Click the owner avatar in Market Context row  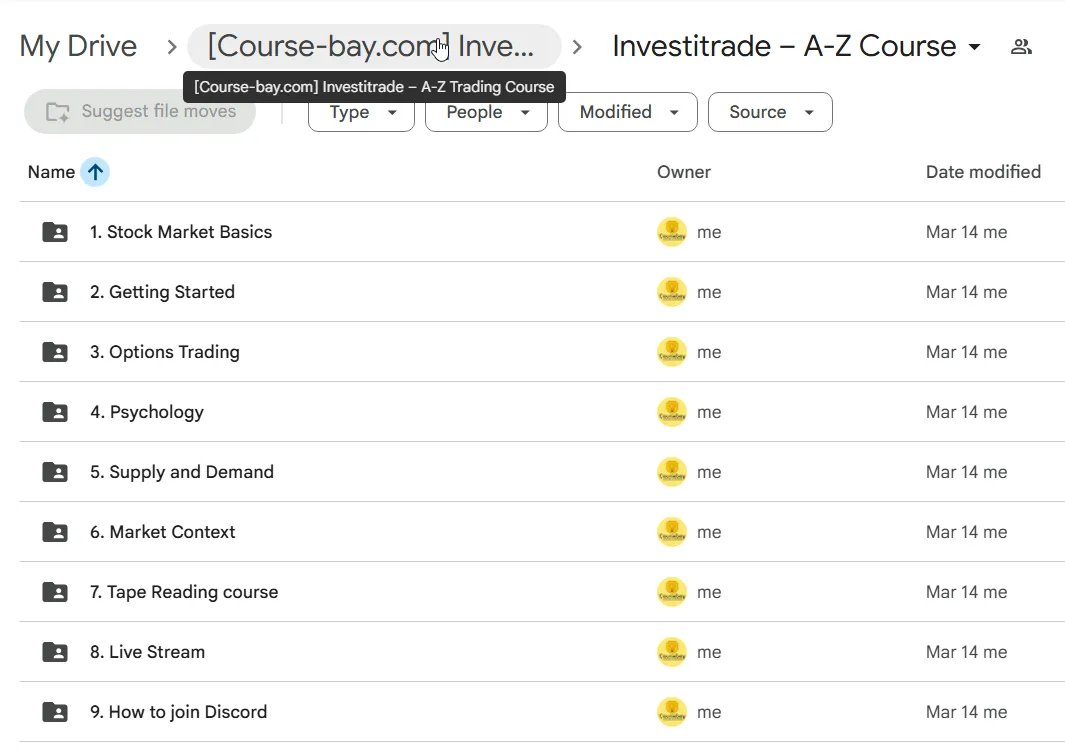(x=672, y=532)
